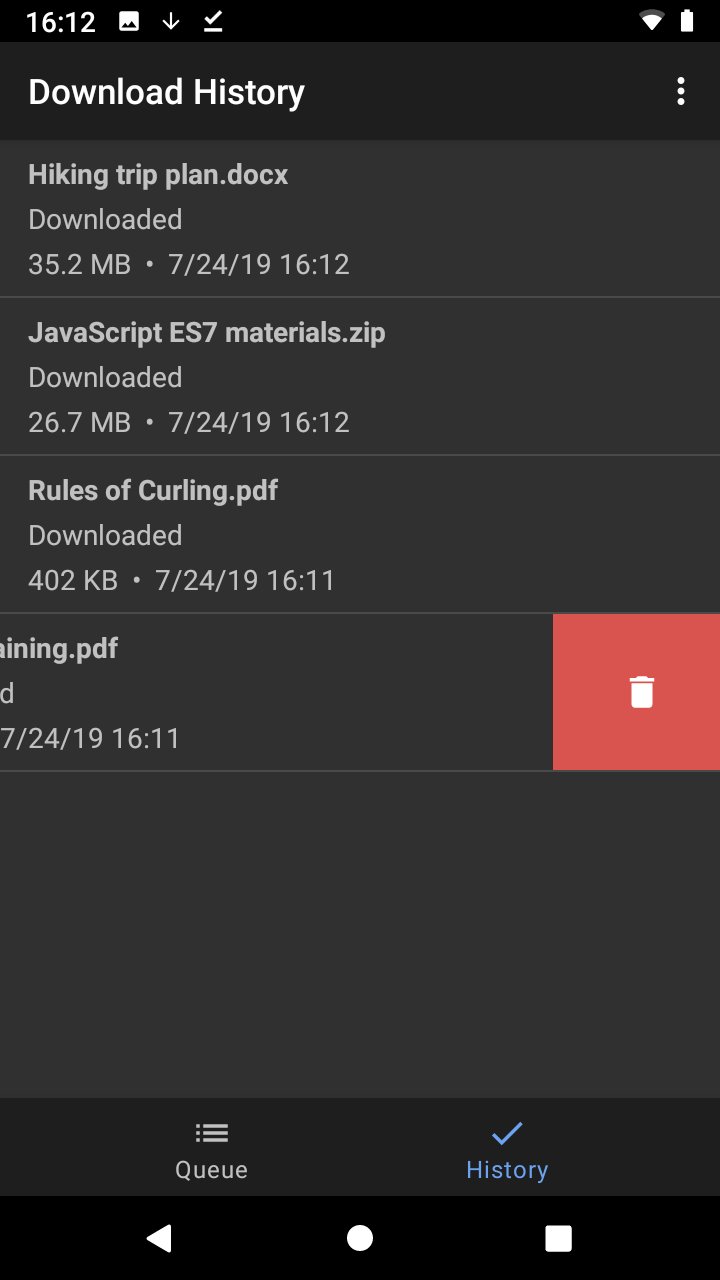Open Hiking trip plan.docx download entry
The image size is (720, 1280).
pyautogui.click(x=360, y=219)
